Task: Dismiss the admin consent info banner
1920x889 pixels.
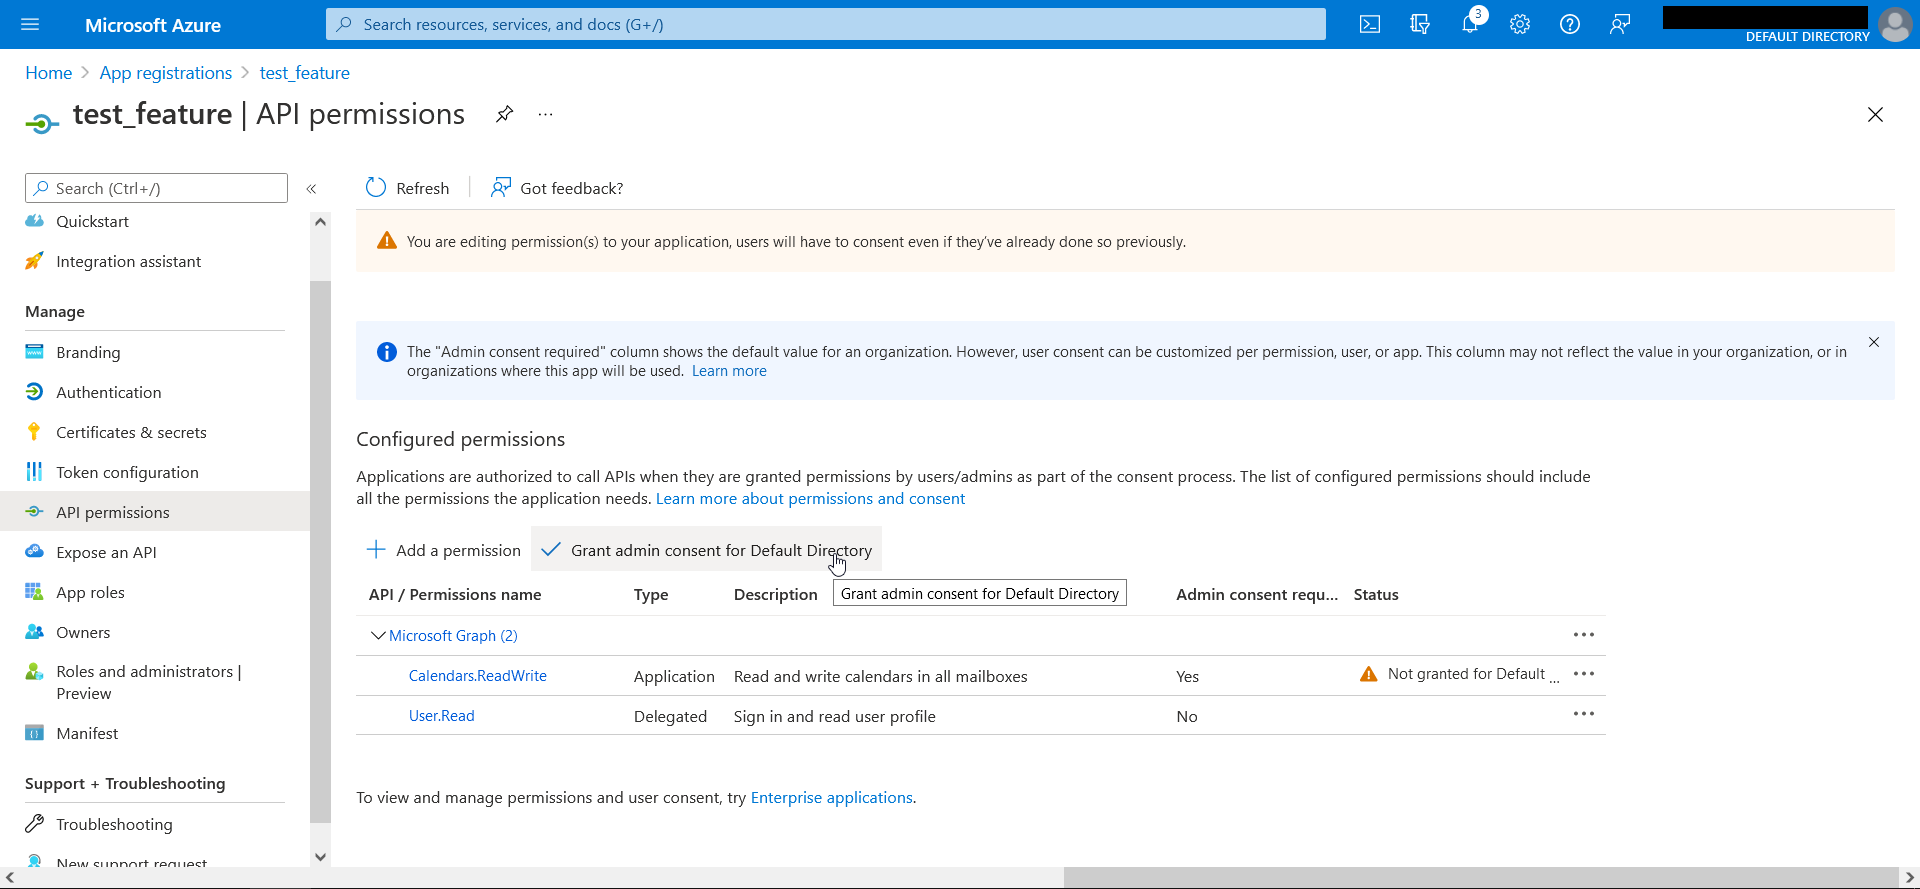Action: click(1874, 342)
